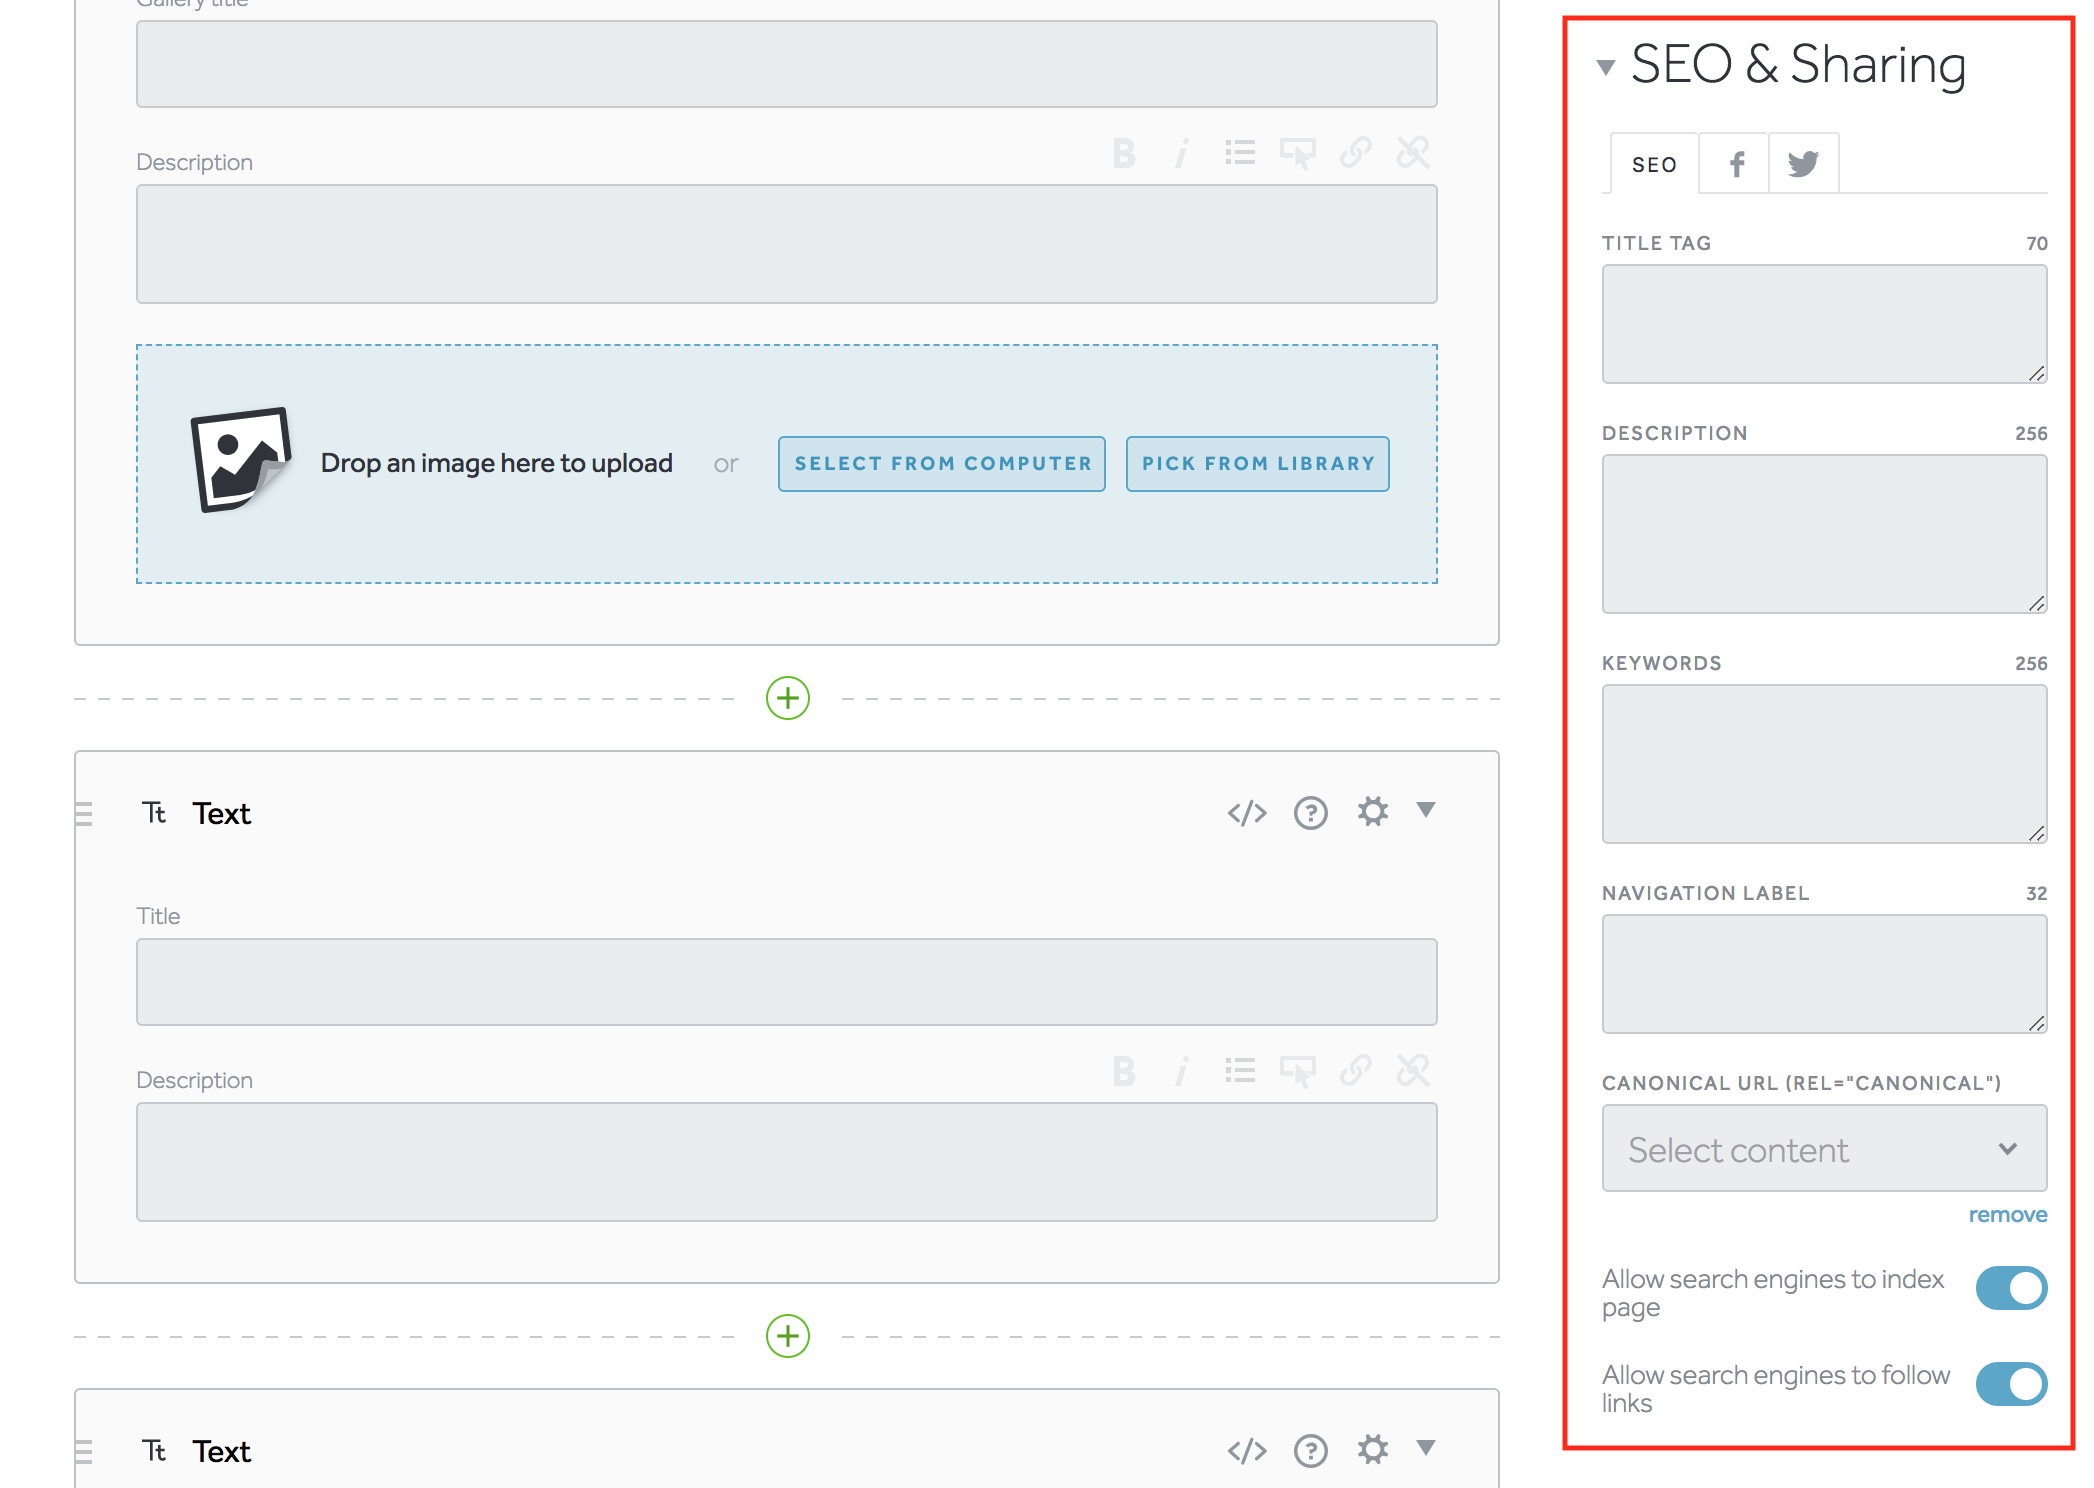Click button-insert icon in first Text block toolbar
The image size is (2094, 1488).
(x=1298, y=1071)
